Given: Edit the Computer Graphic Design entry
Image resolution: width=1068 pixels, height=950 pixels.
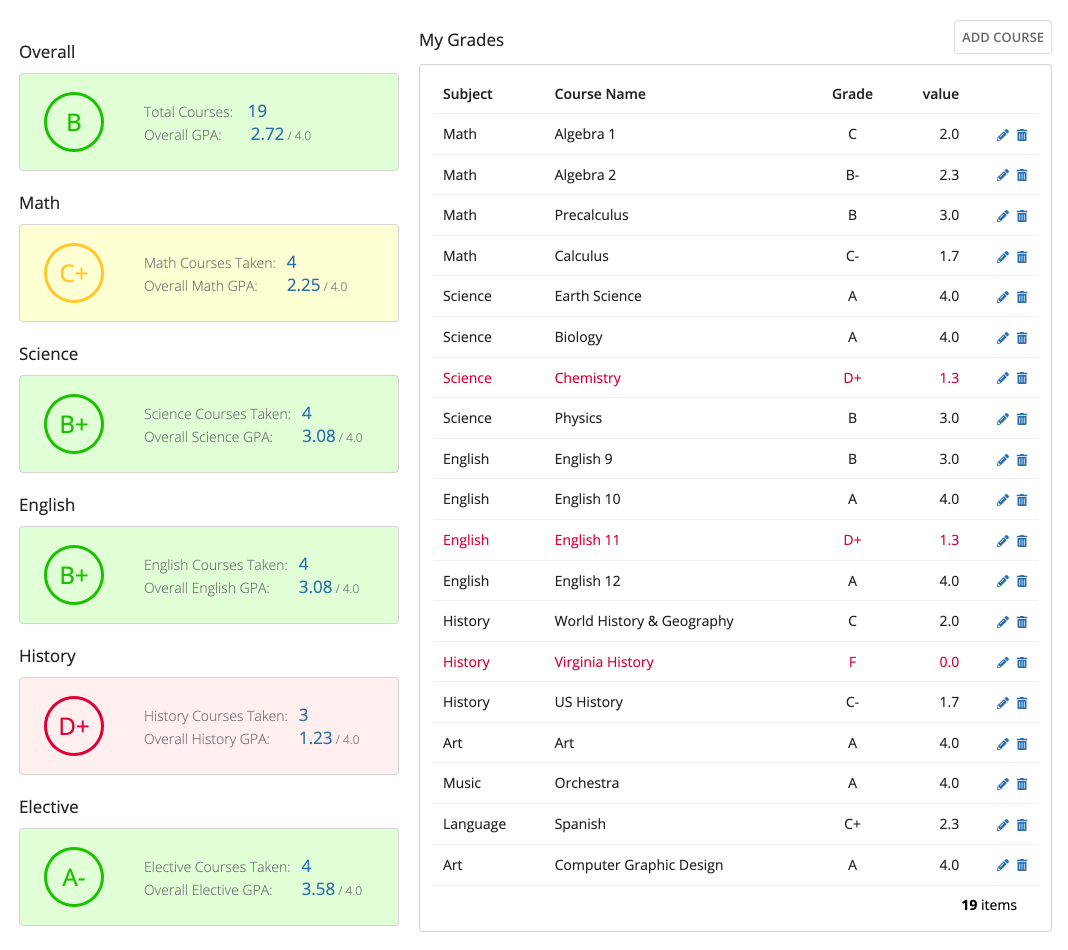Looking at the screenshot, I should point(1002,865).
